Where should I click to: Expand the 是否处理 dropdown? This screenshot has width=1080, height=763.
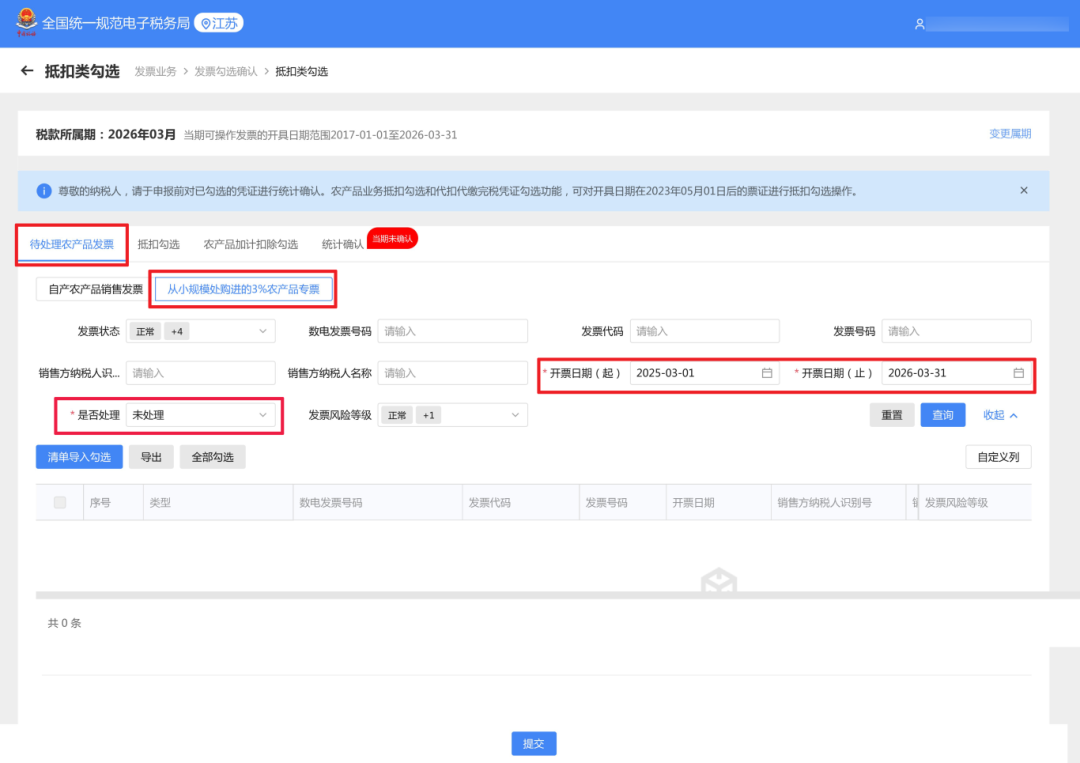(x=262, y=415)
